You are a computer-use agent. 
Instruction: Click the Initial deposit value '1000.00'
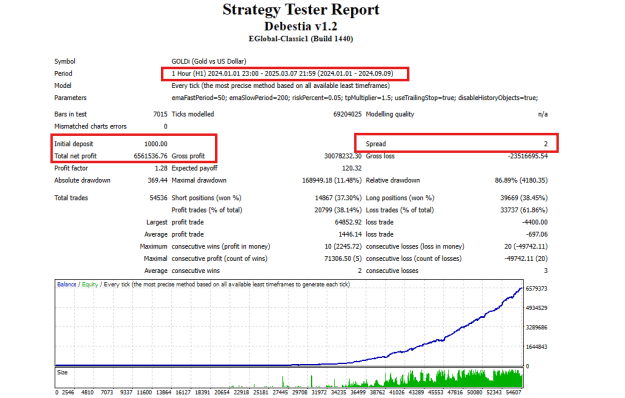[155, 144]
